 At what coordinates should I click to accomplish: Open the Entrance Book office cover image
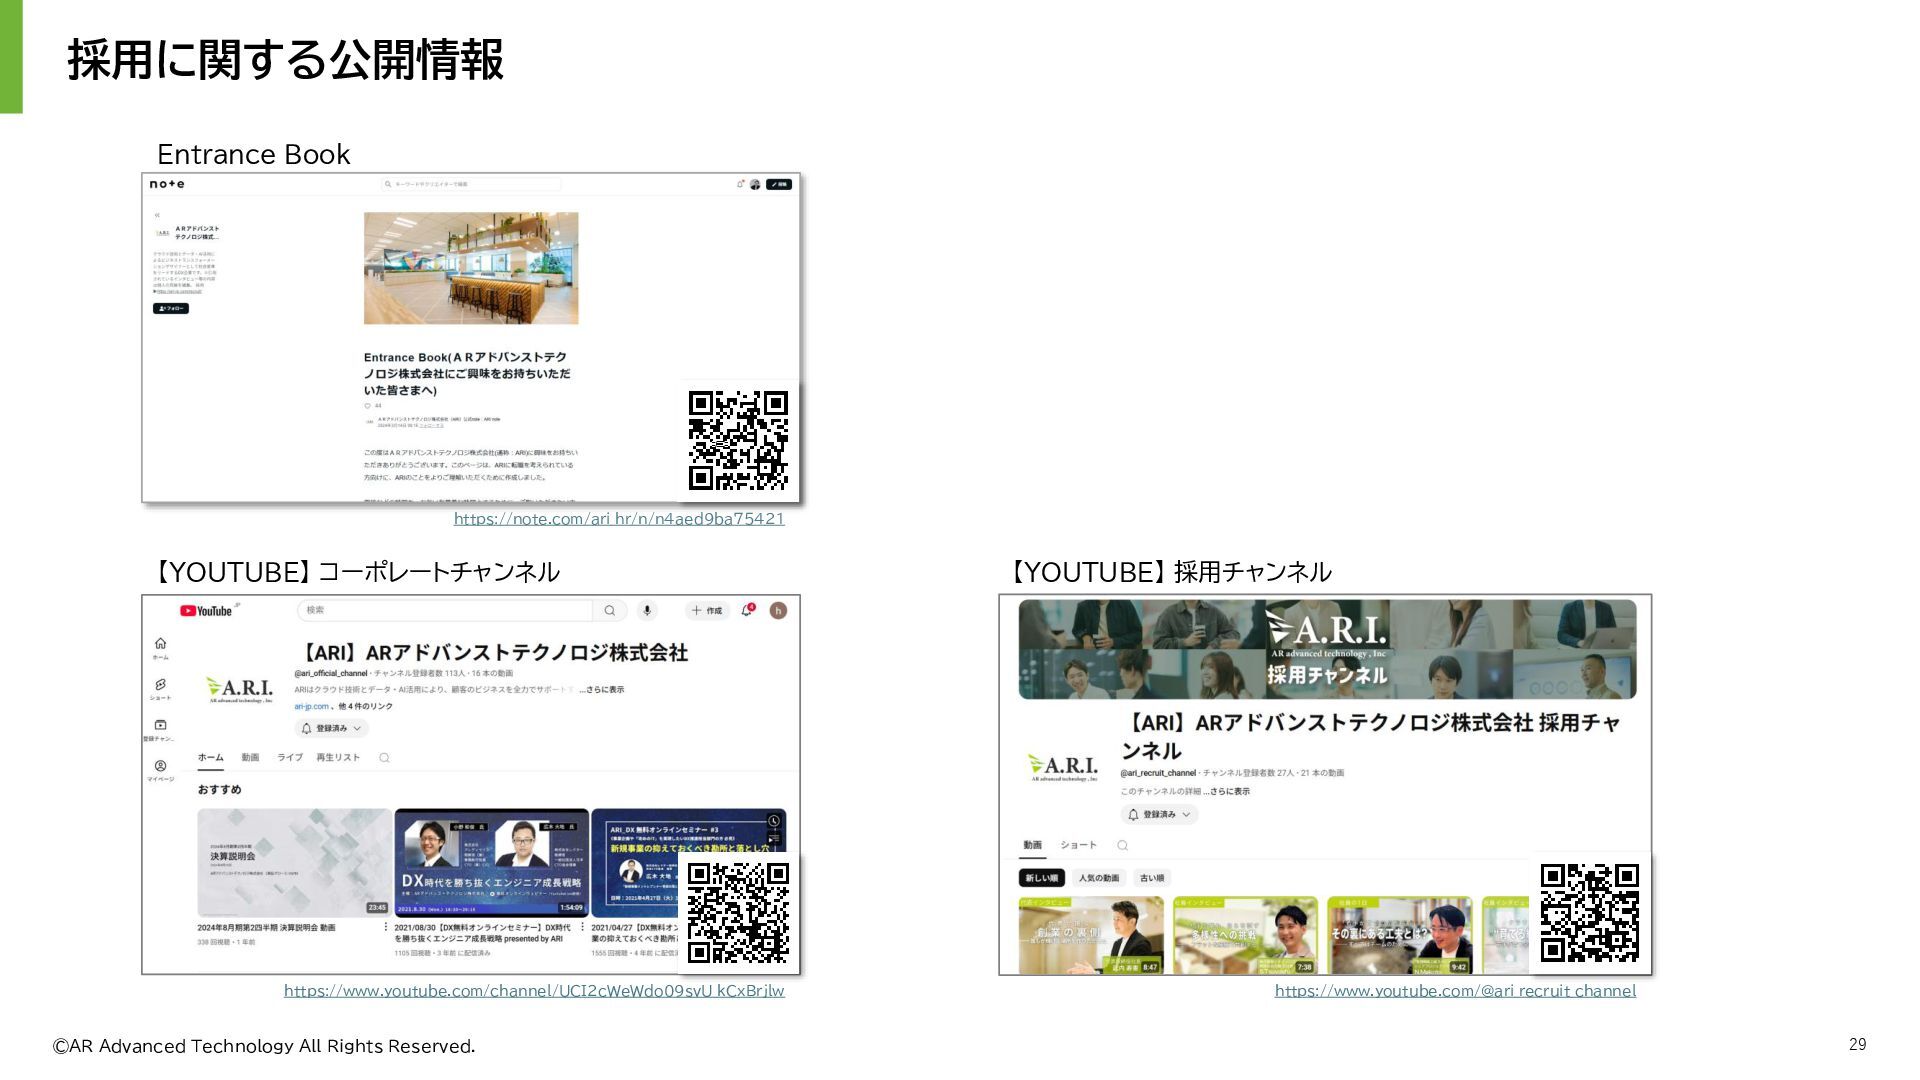click(x=471, y=268)
